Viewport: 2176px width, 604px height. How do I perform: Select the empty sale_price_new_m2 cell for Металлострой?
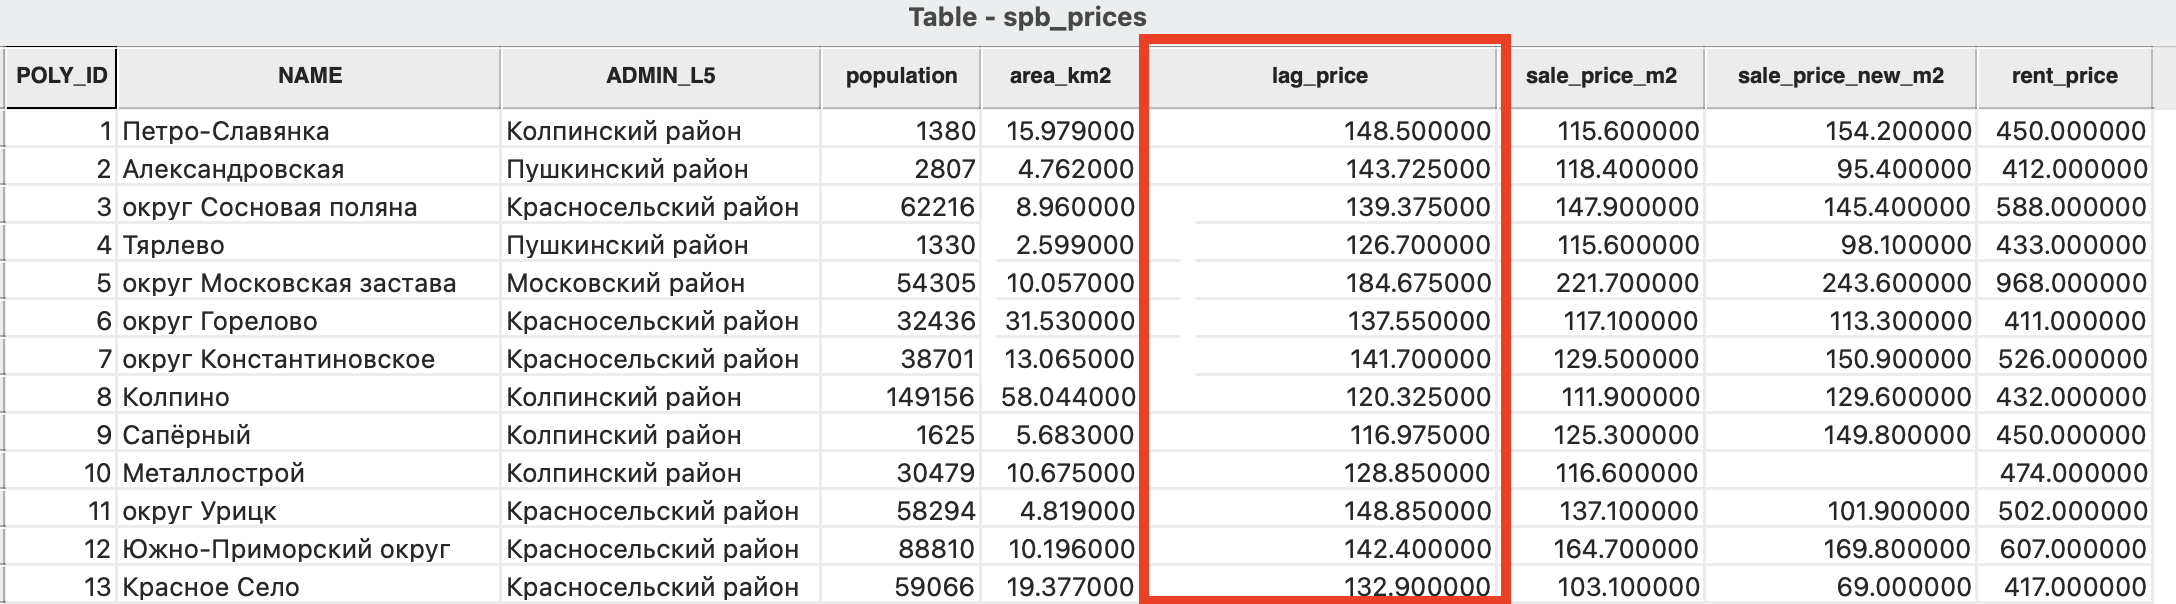click(1840, 473)
